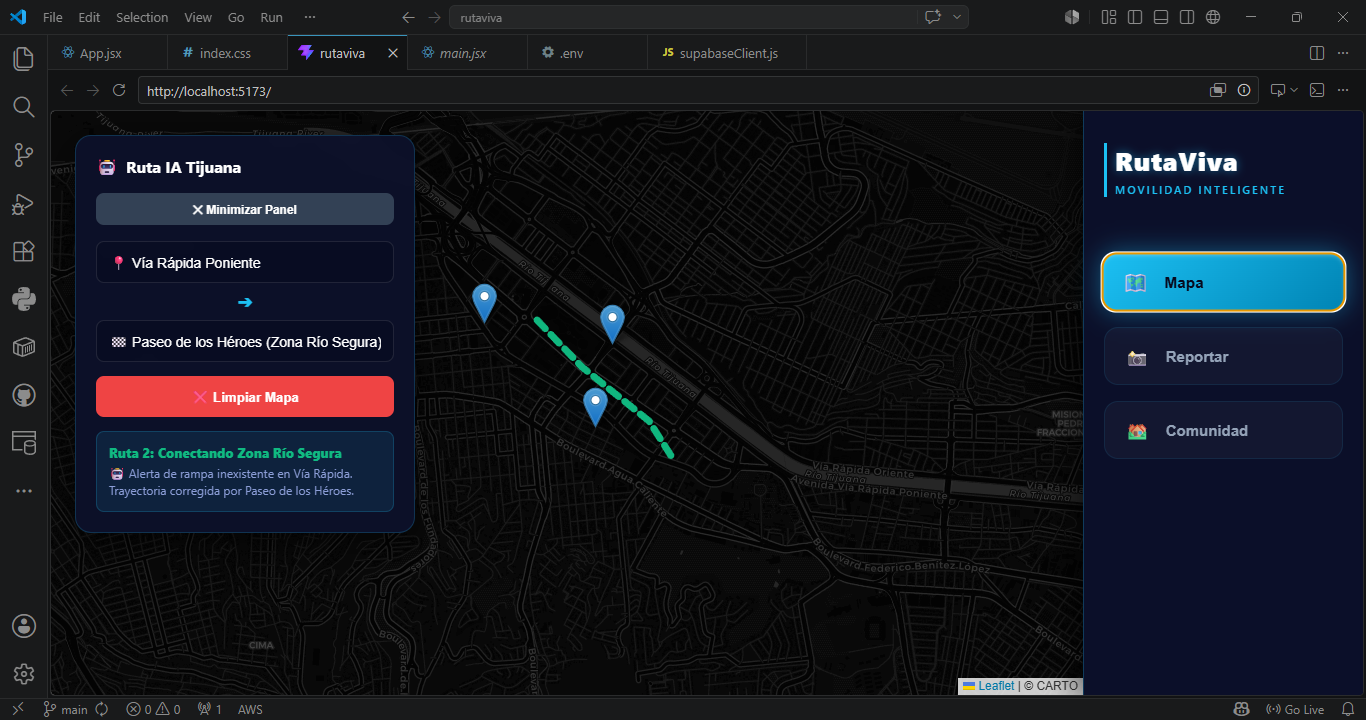Switch to the supabaseClient.js tab
The image size is (1366, 720).
point(728,53)
